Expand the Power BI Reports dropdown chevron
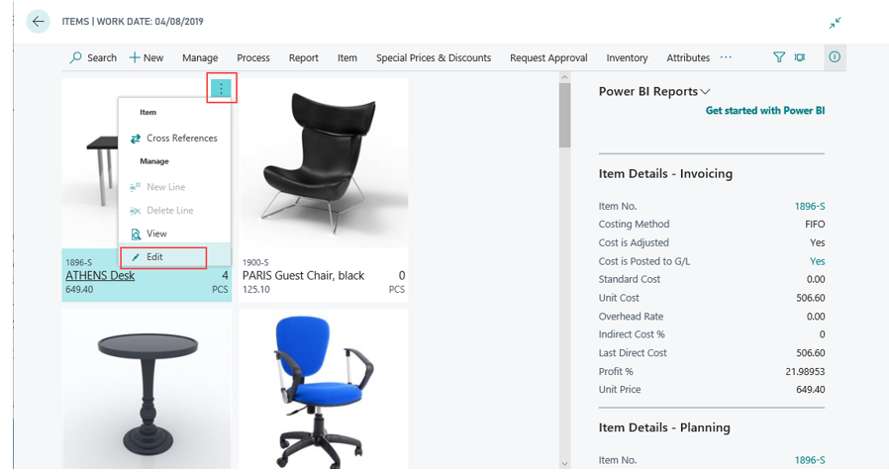Viewport: 889px width, 476px height. coord(705,92)
